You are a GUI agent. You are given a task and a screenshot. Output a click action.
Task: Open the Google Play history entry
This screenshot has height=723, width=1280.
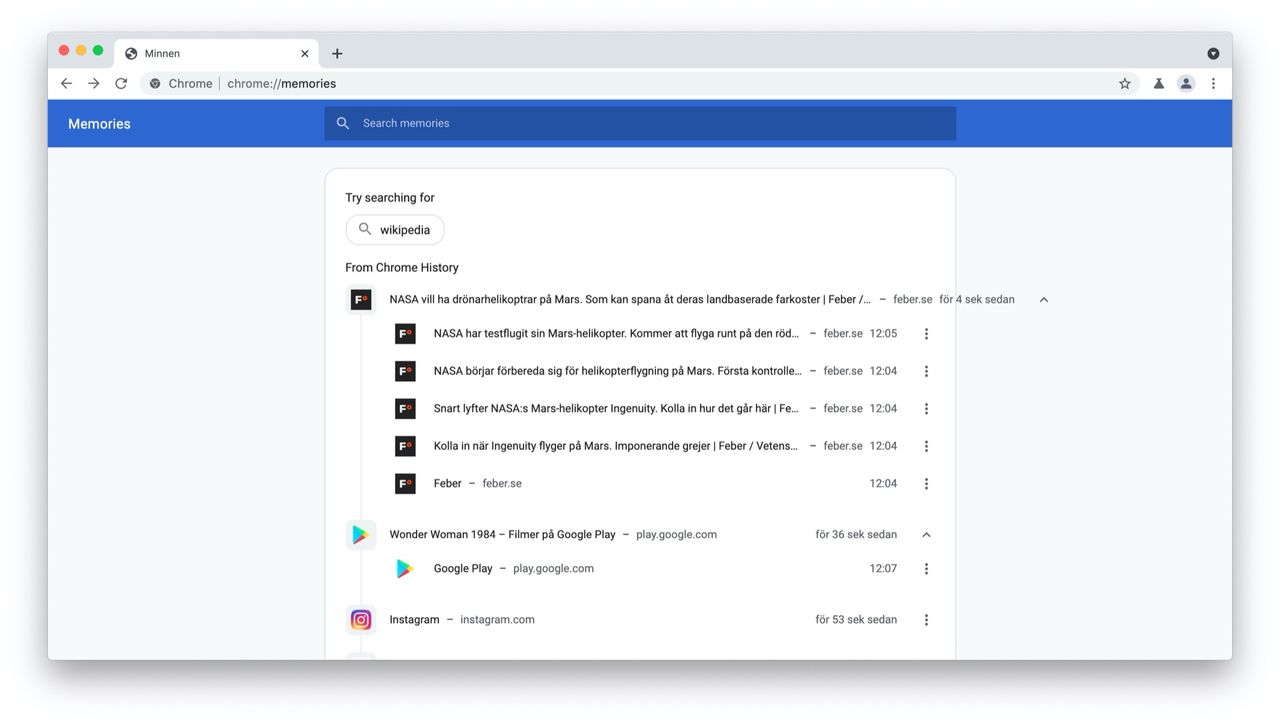click(x=463, y=569)
